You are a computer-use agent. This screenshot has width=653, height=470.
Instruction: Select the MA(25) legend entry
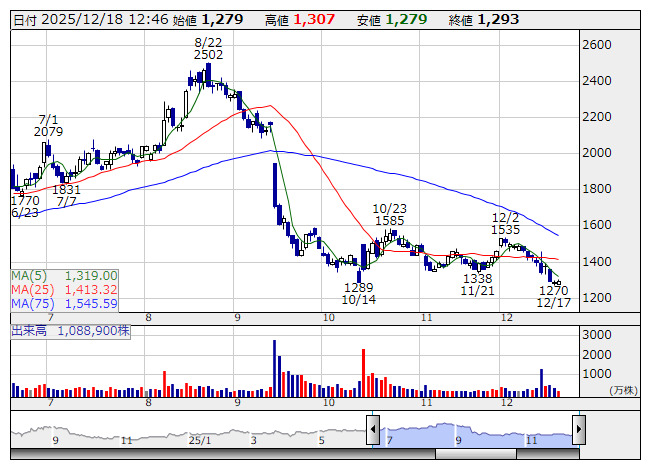65,289
